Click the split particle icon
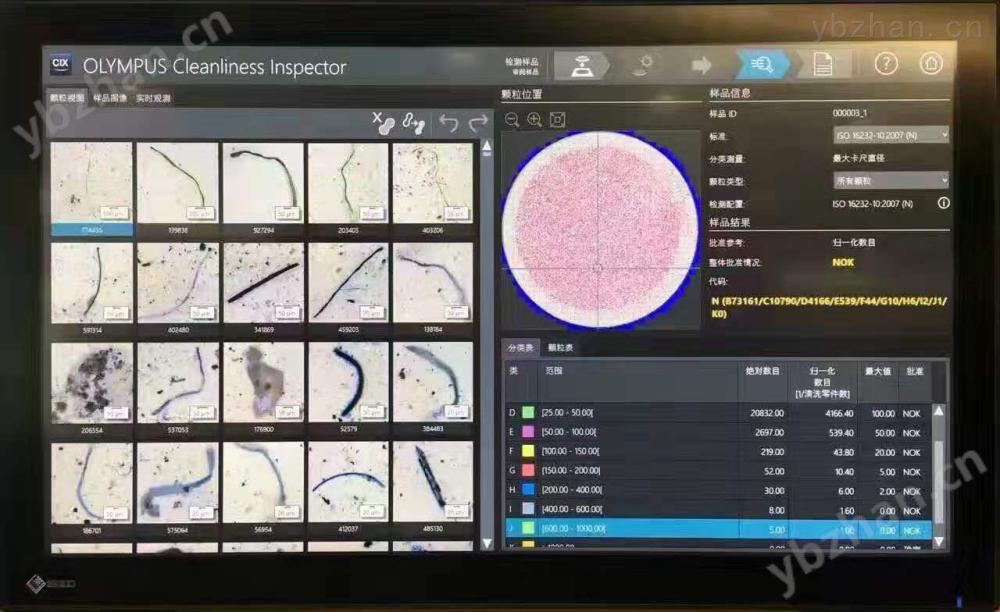Image resolution: width=1000 pixels, height=612 pixels. (413, 122)
